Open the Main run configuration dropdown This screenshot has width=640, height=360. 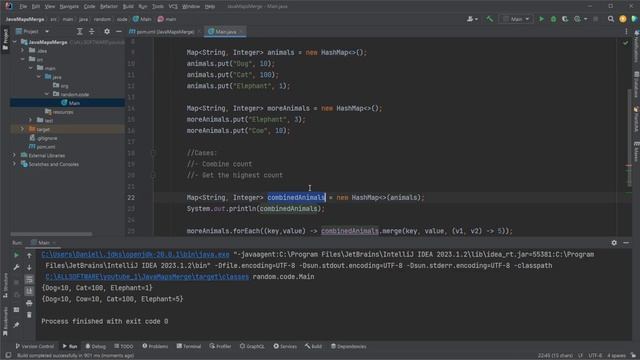pyautogui.click(x=516, y=19)
